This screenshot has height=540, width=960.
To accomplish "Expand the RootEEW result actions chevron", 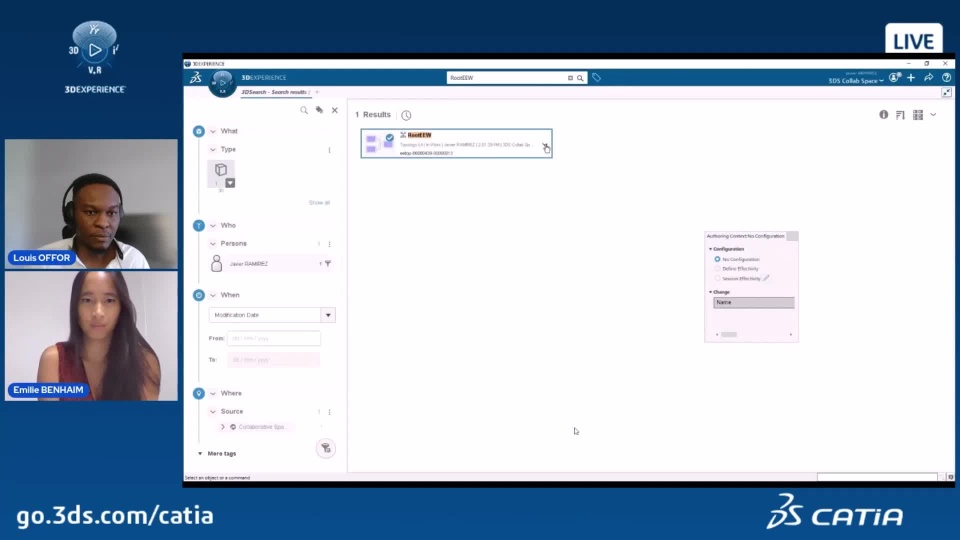I will pyautogui.click(x=545, y=146).
